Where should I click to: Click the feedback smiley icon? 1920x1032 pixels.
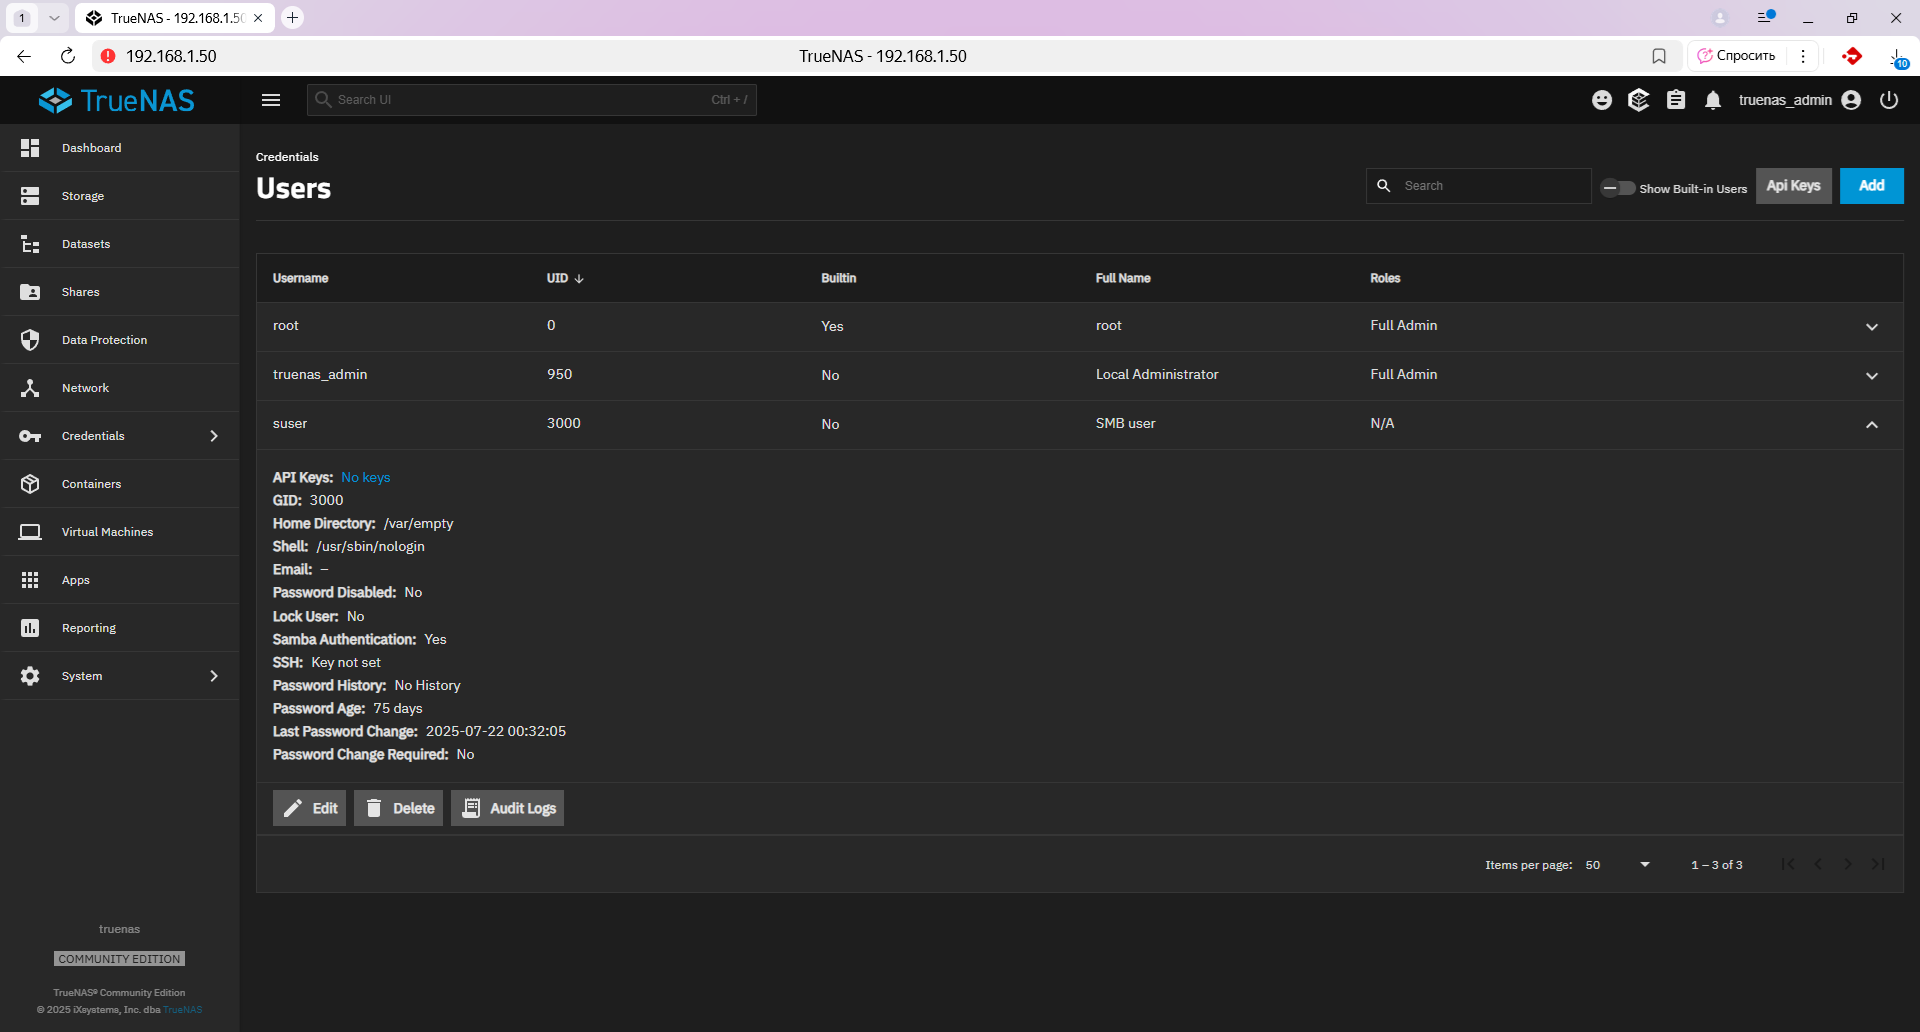[1602, 100]
